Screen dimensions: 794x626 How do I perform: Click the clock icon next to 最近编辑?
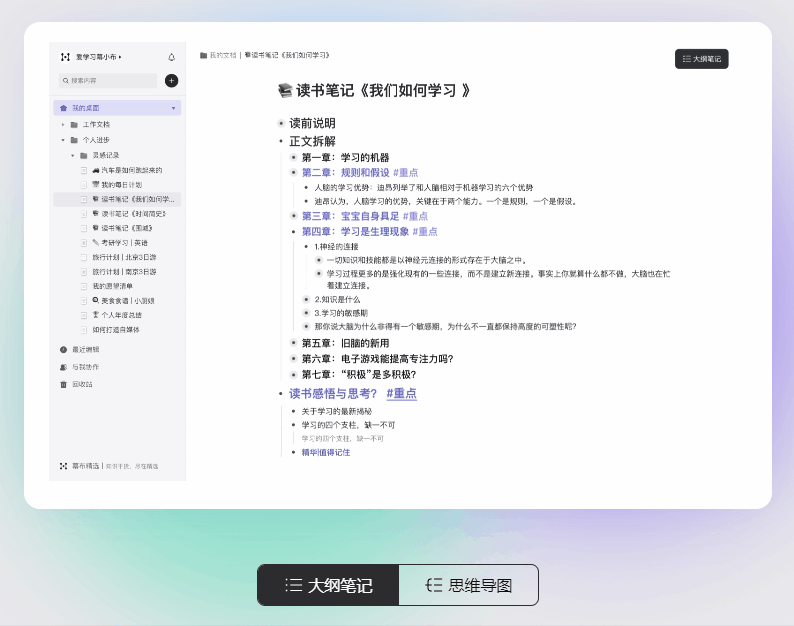pos(63,349)
